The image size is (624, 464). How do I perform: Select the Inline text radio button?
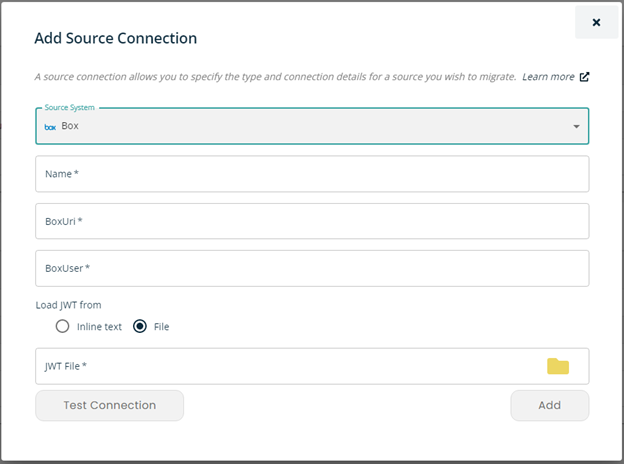(62, 326)
